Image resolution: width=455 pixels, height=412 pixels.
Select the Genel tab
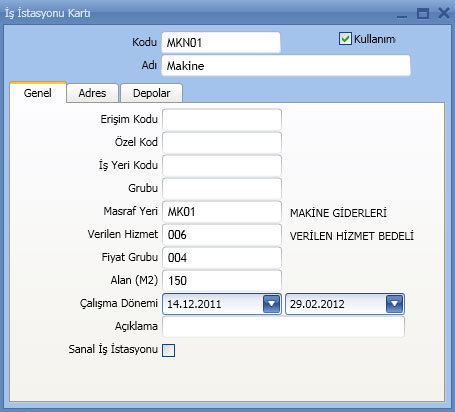point(38,93)
